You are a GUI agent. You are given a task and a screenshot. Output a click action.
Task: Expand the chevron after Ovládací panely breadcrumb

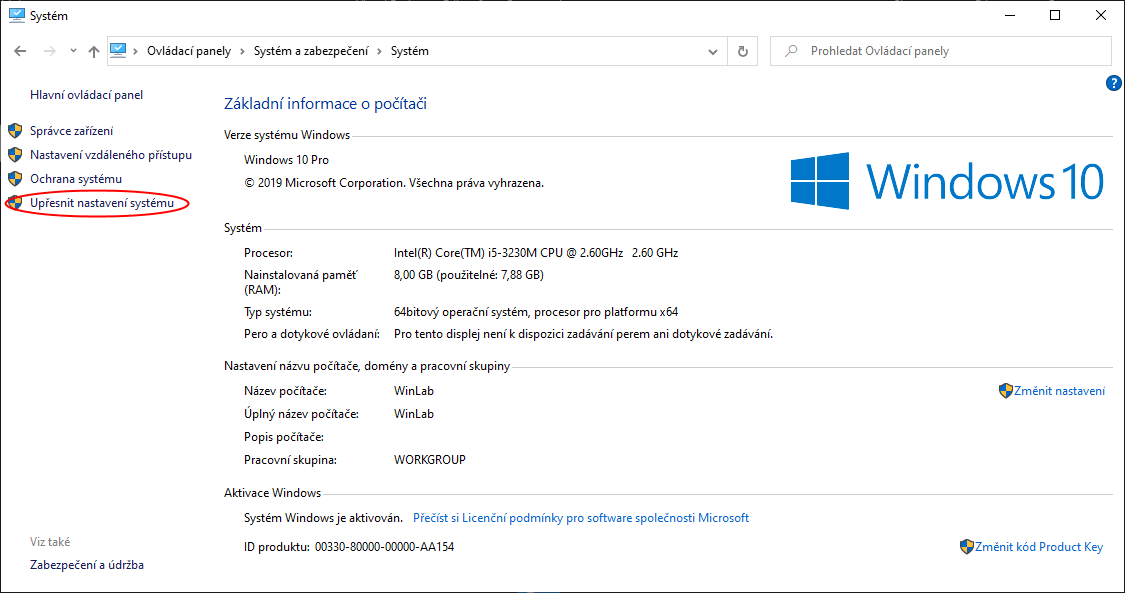click(x=240, y=51)
